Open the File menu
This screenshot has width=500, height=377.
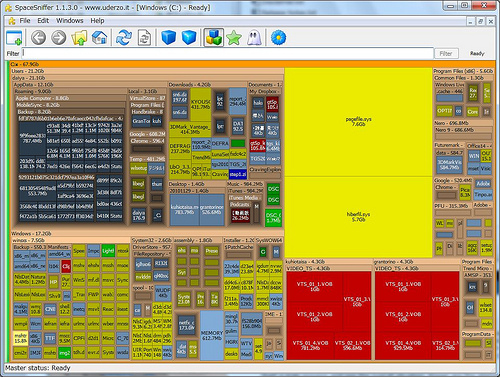pyautogui.click(x=25, y=21)
